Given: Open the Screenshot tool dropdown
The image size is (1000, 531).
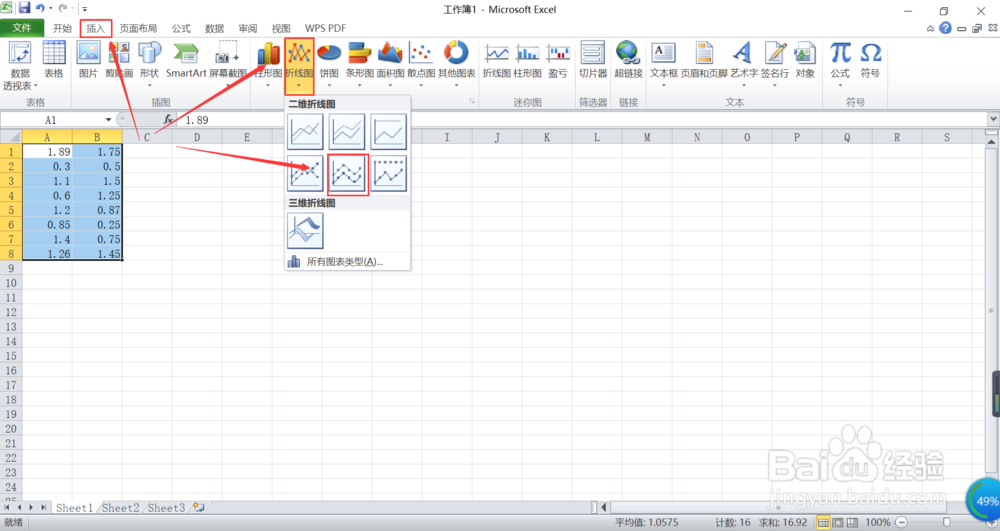Looking at the screenshot, I should point(228,64).
